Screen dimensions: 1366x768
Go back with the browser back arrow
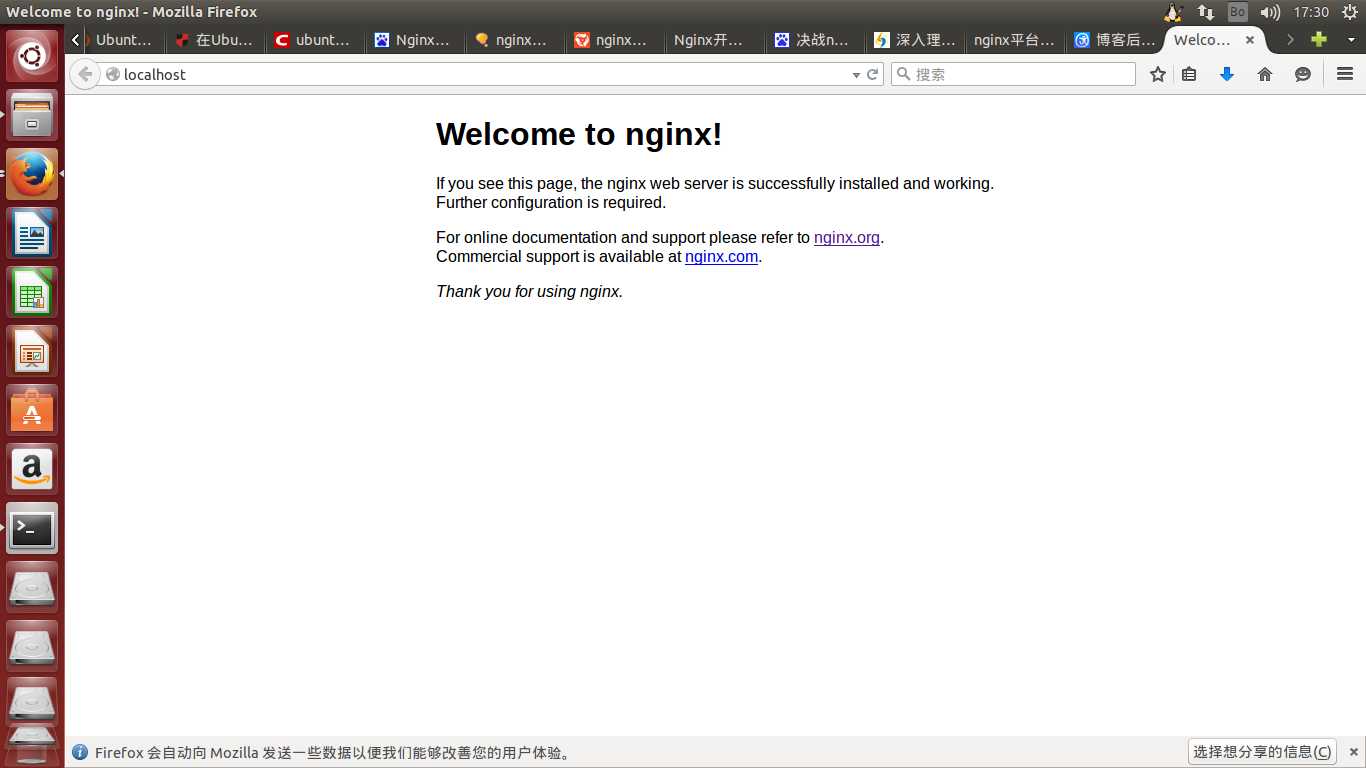(x=85, y=74)
